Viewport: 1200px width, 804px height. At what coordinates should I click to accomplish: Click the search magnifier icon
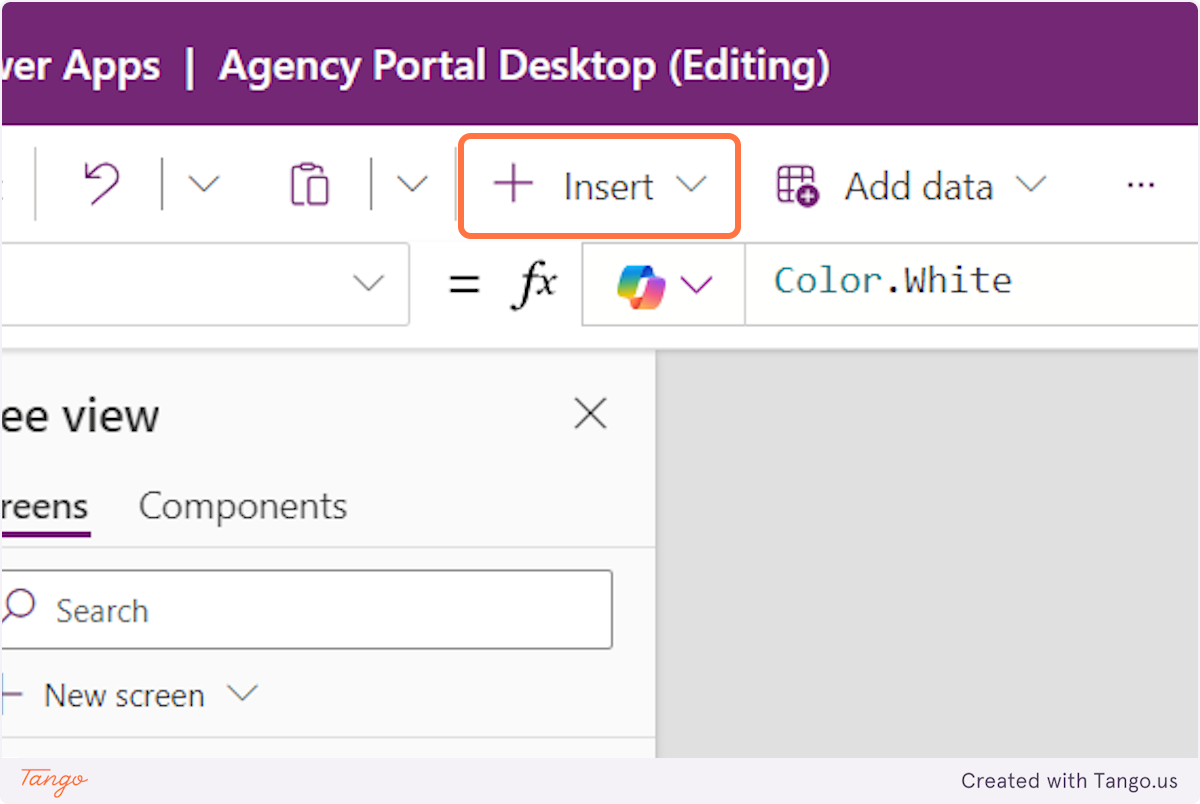19,608
